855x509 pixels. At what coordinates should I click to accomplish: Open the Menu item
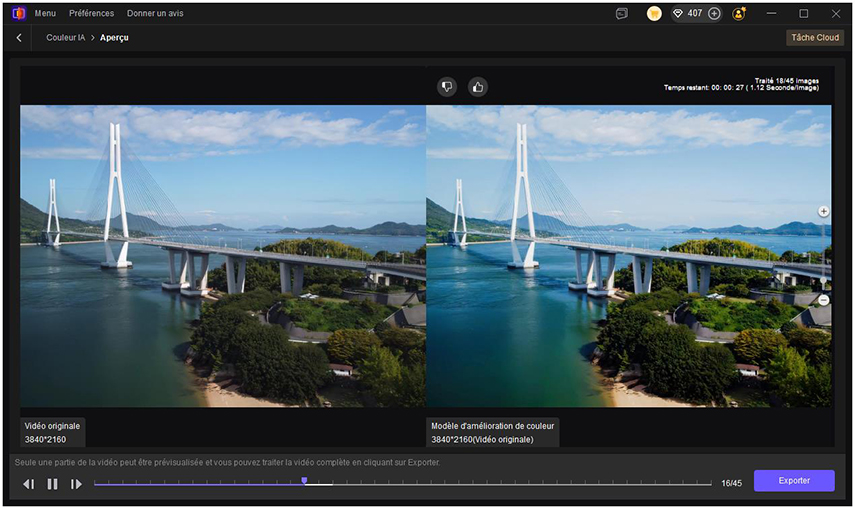coord(45,14)
